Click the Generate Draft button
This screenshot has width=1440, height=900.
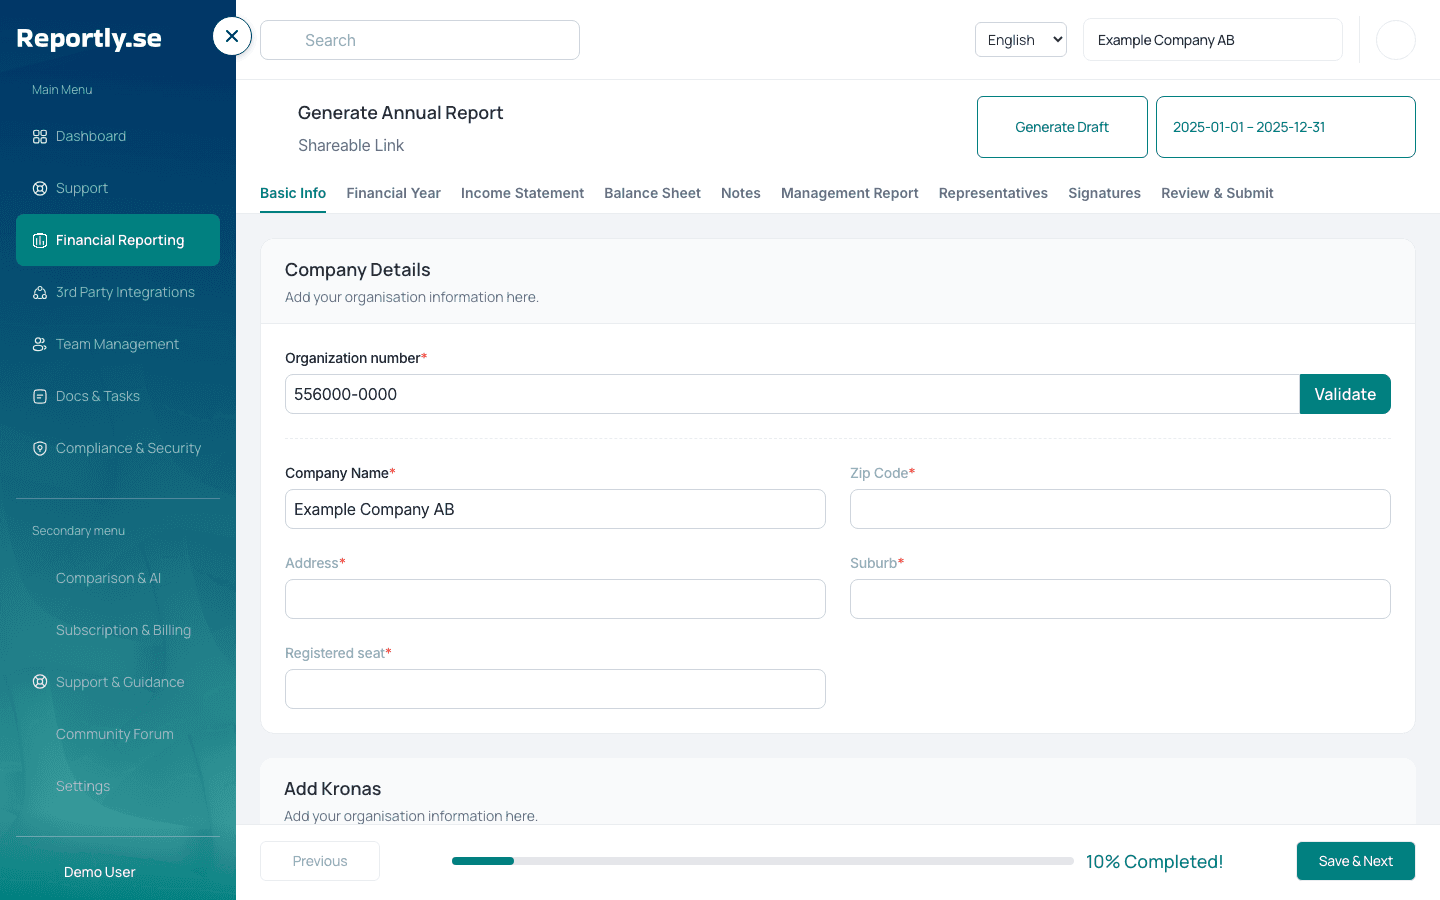[1062, 127]
